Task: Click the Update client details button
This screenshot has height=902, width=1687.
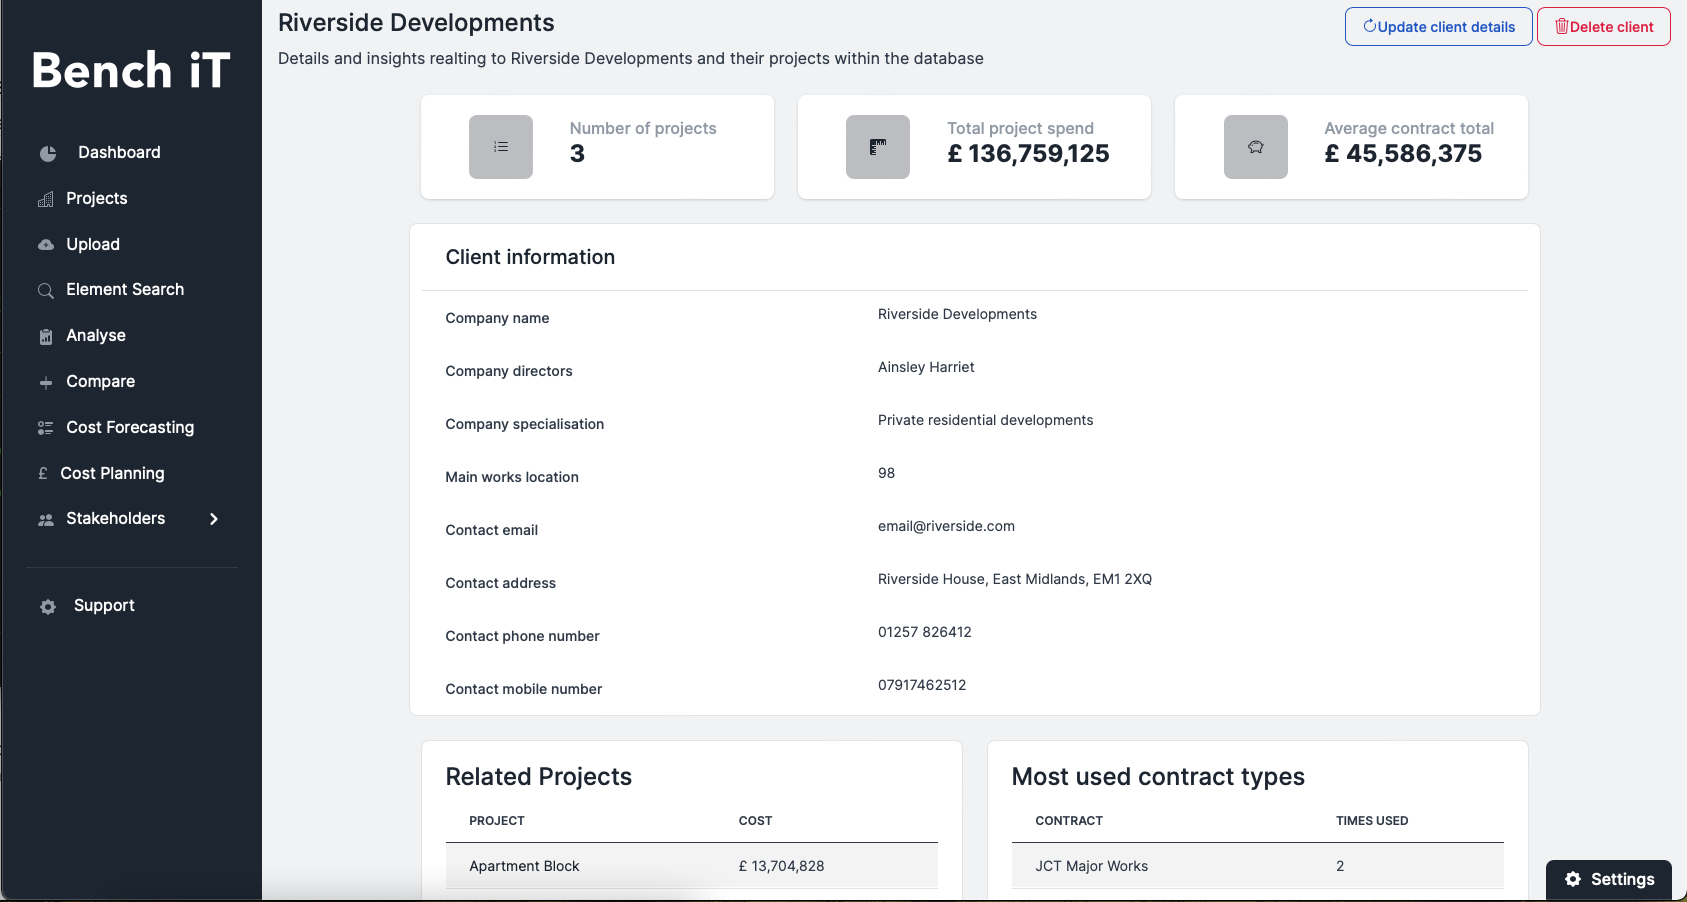Action: pos(1439,27)
